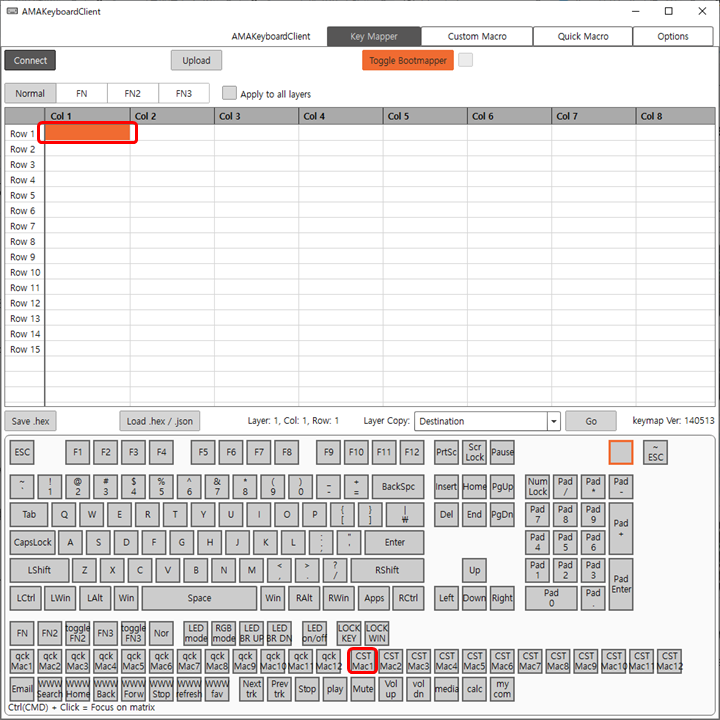Select the BackSpc key
Image resolution: width=720 pixels, height=720 pixels.
[x=398, y=487]
